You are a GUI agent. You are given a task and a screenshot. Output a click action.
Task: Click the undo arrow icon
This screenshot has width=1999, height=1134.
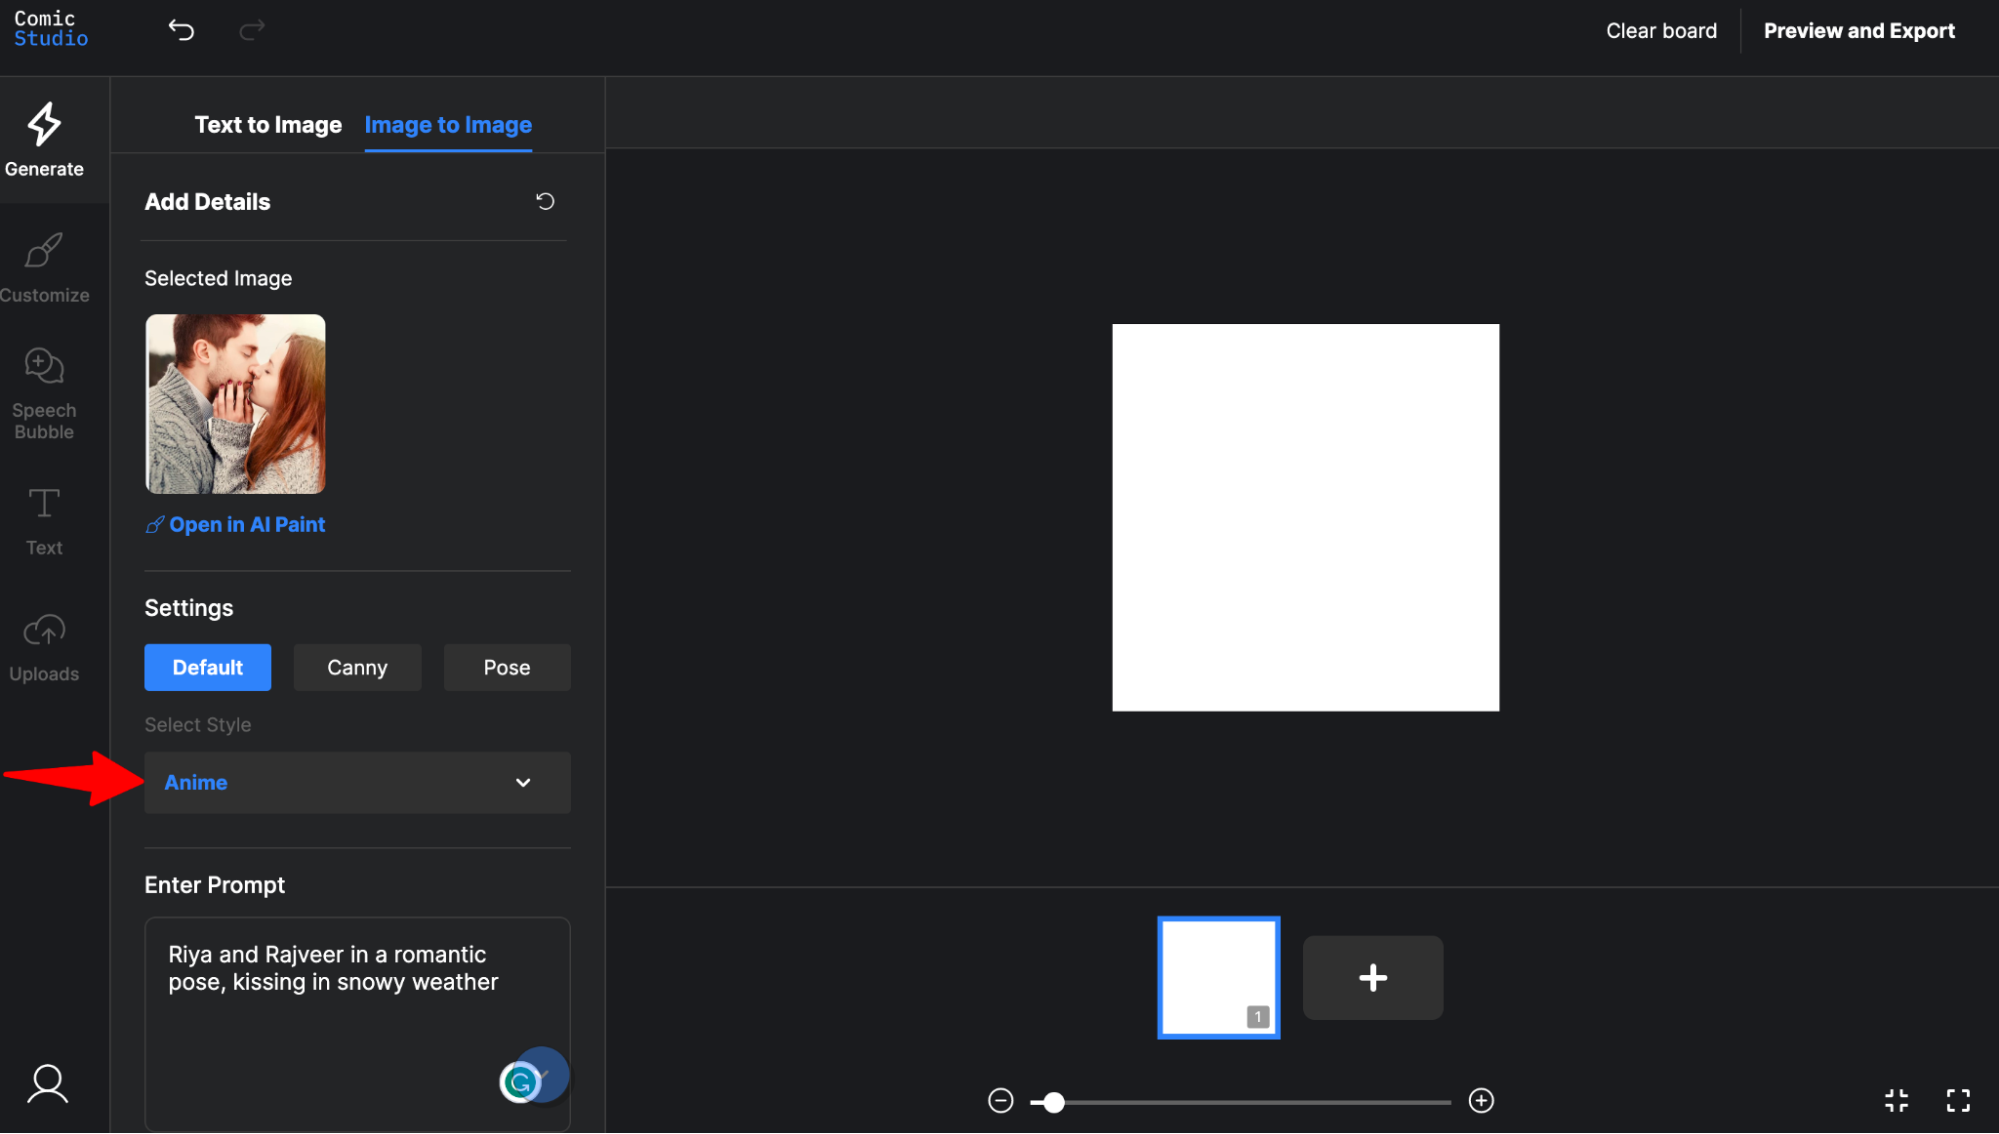tap(181, 30)
